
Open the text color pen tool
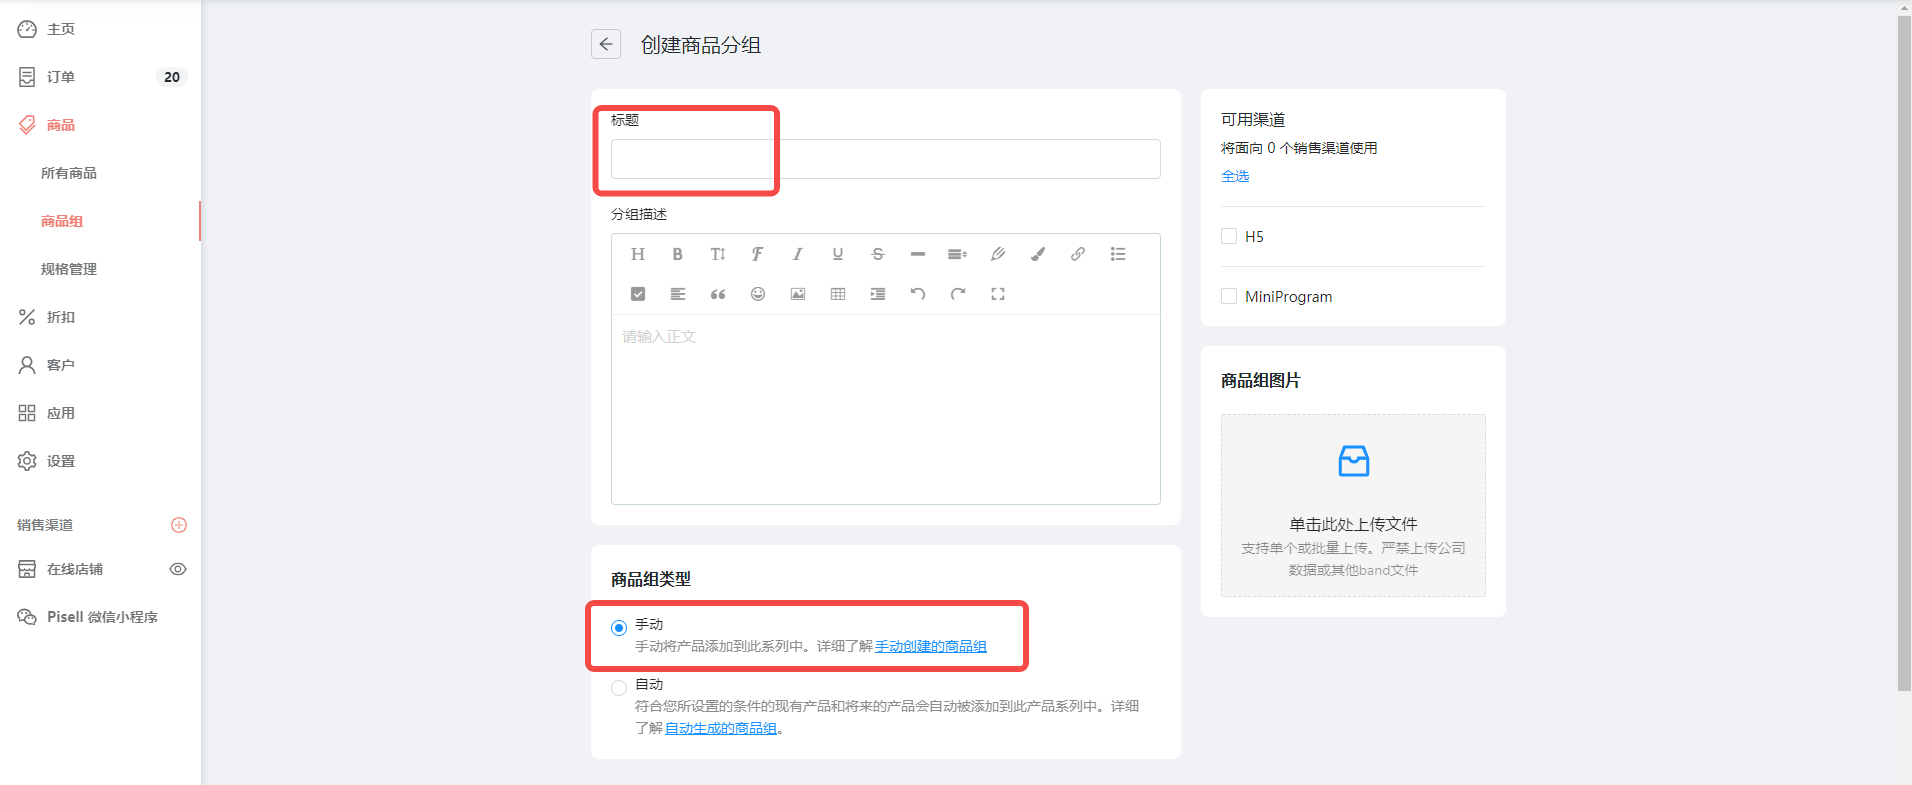[x=998, y=254]
